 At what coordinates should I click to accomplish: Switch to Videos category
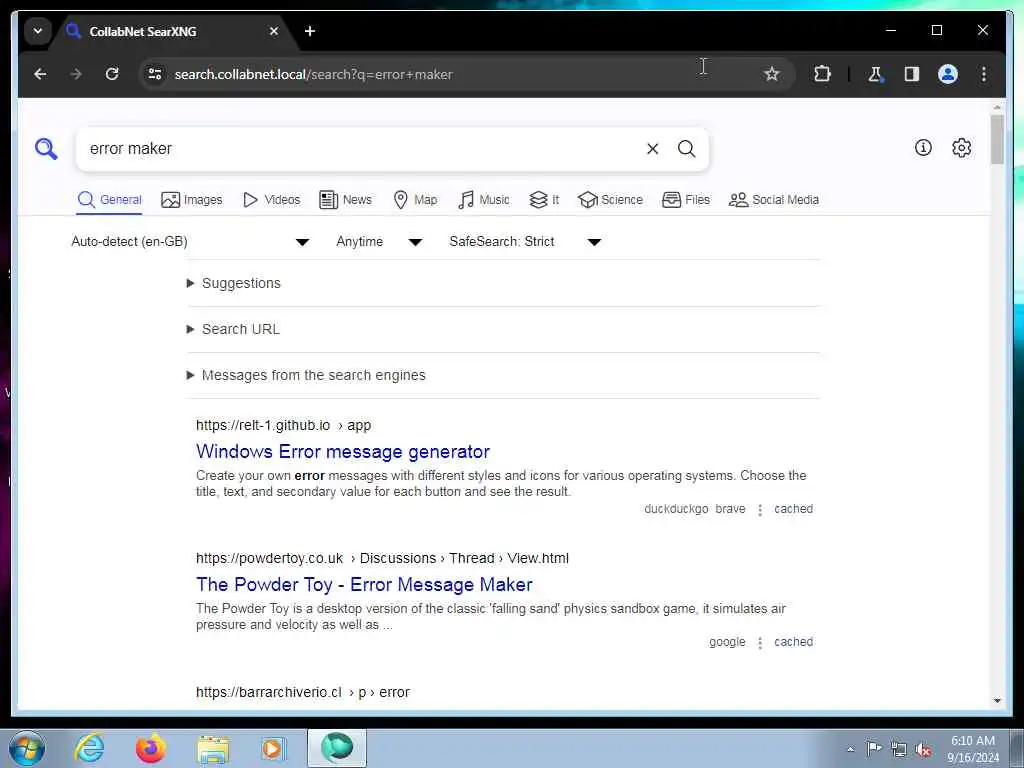[271, 200]
